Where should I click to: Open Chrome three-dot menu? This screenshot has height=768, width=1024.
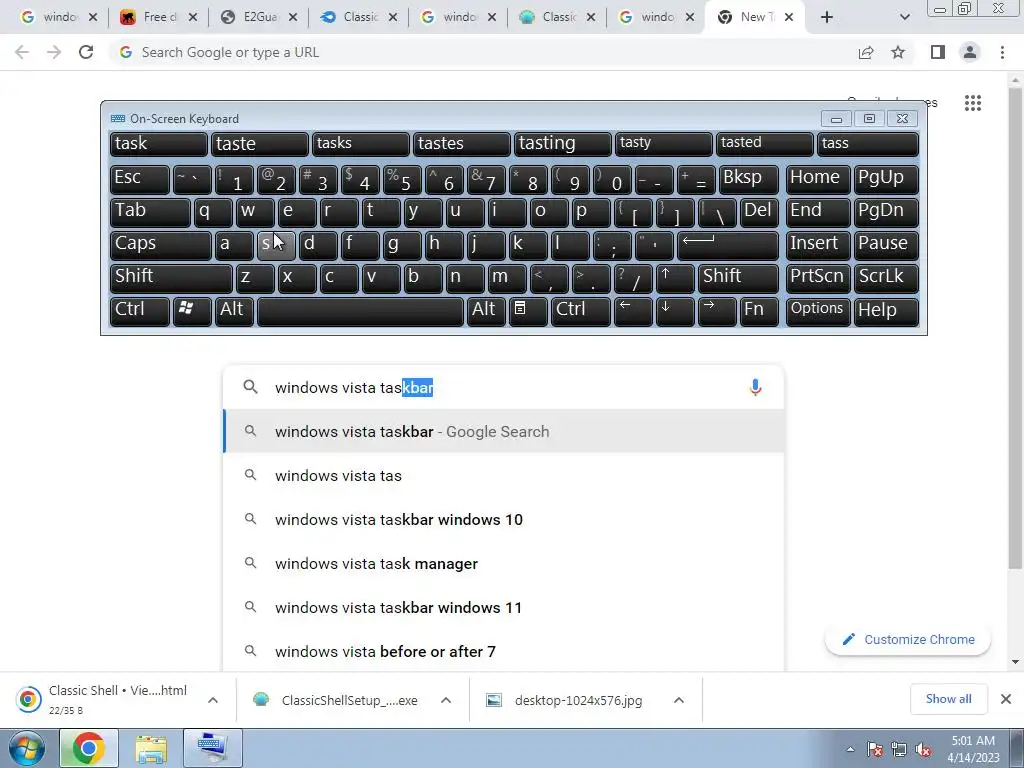point(1002,52)
